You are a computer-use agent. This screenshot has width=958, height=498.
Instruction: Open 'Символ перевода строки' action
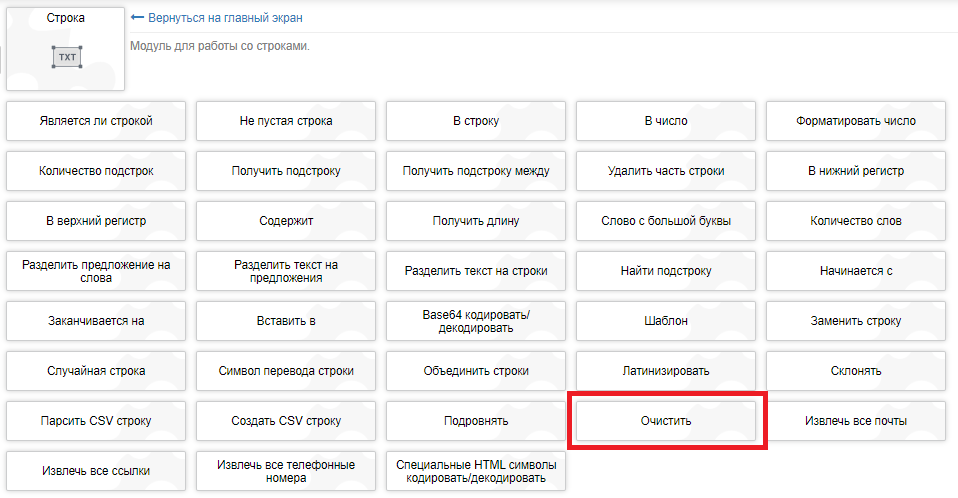click(286, 372)
